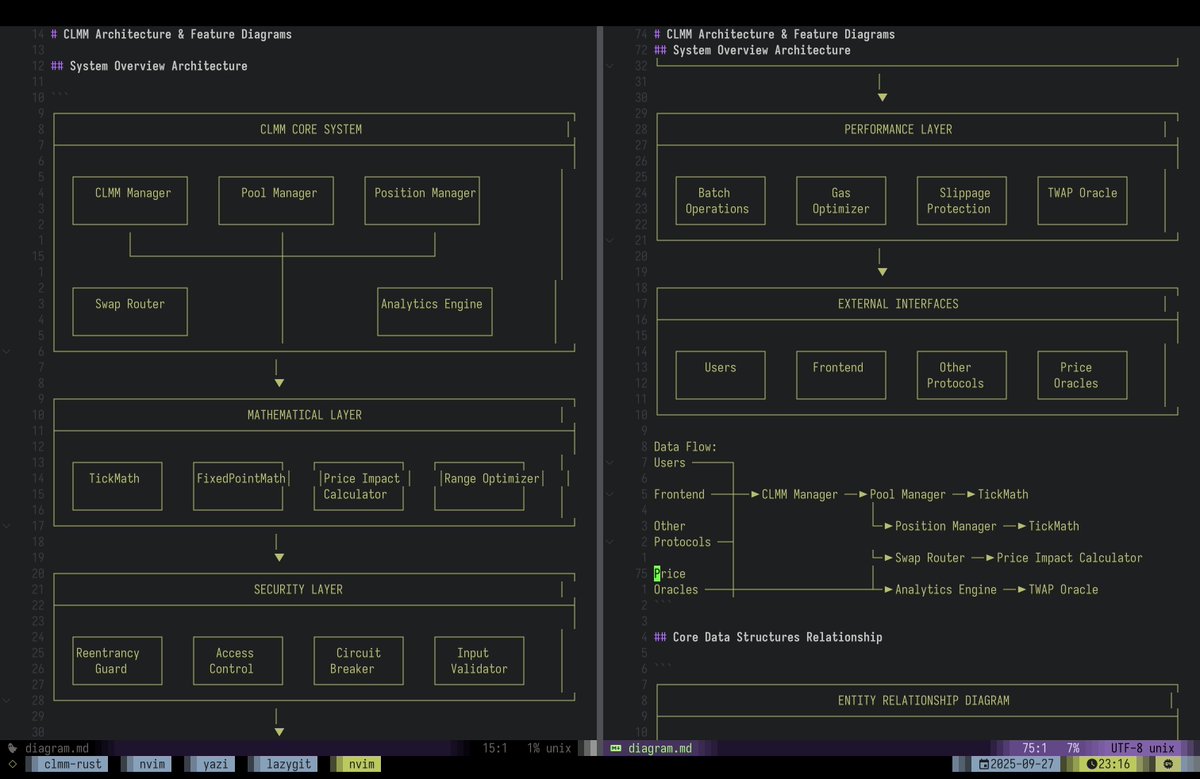This screenshot has height=779, width=1200.
Task: Click the 'Reentrancy Guard' box
Action: coord(118,660)
